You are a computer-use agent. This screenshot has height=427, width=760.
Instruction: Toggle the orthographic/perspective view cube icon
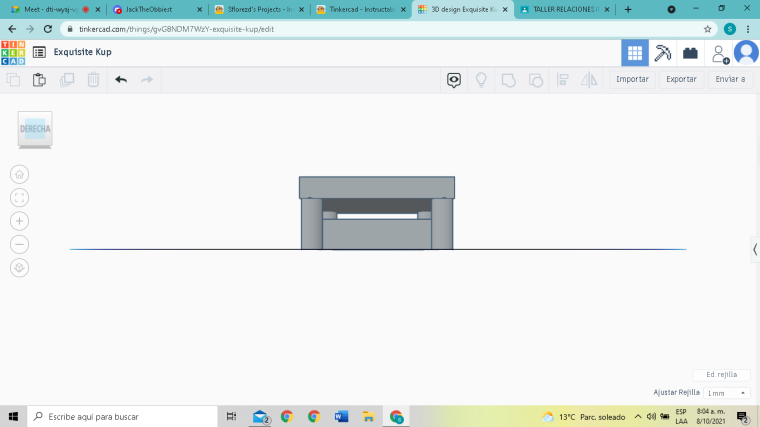(19, 268)
